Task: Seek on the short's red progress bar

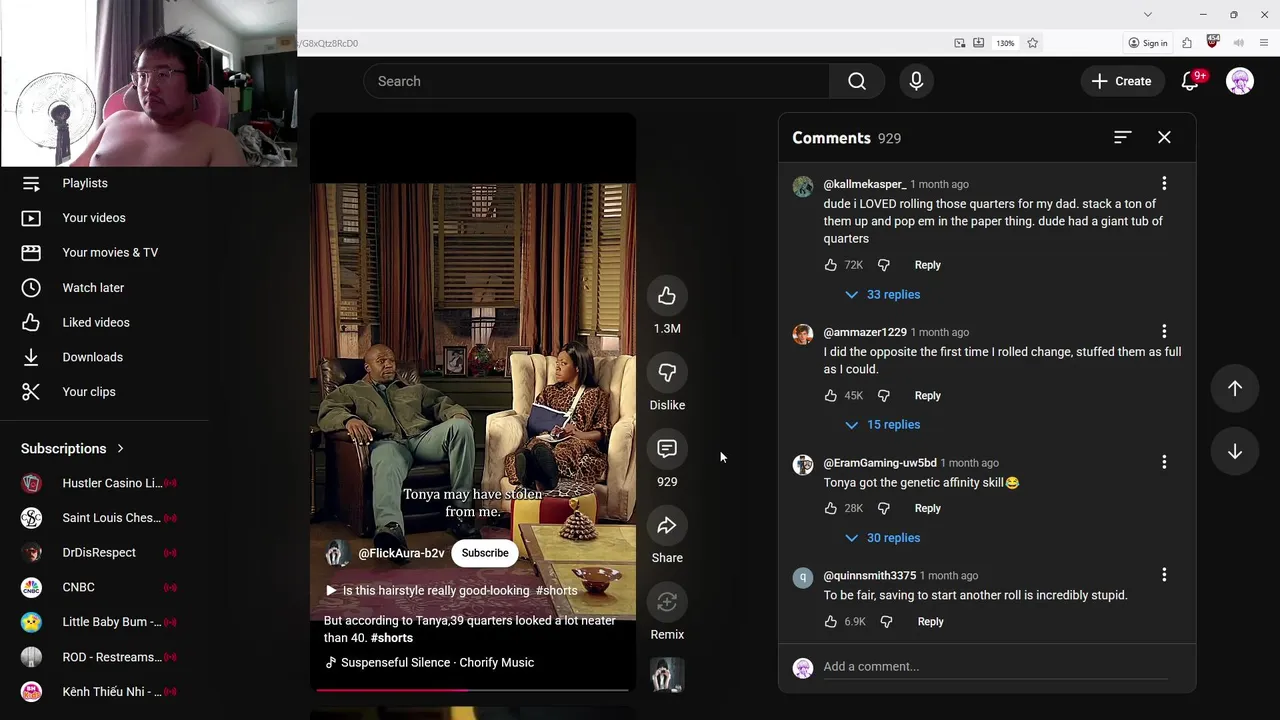Action: pyautogui.click(x=473, y=689)
